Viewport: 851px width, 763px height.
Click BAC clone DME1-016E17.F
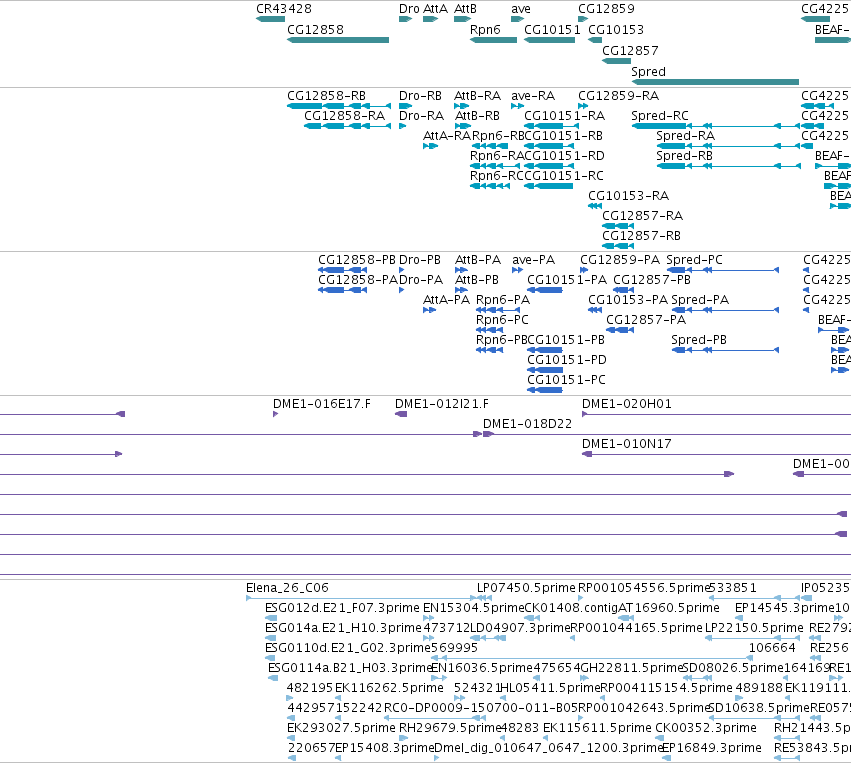click(276, 415)
